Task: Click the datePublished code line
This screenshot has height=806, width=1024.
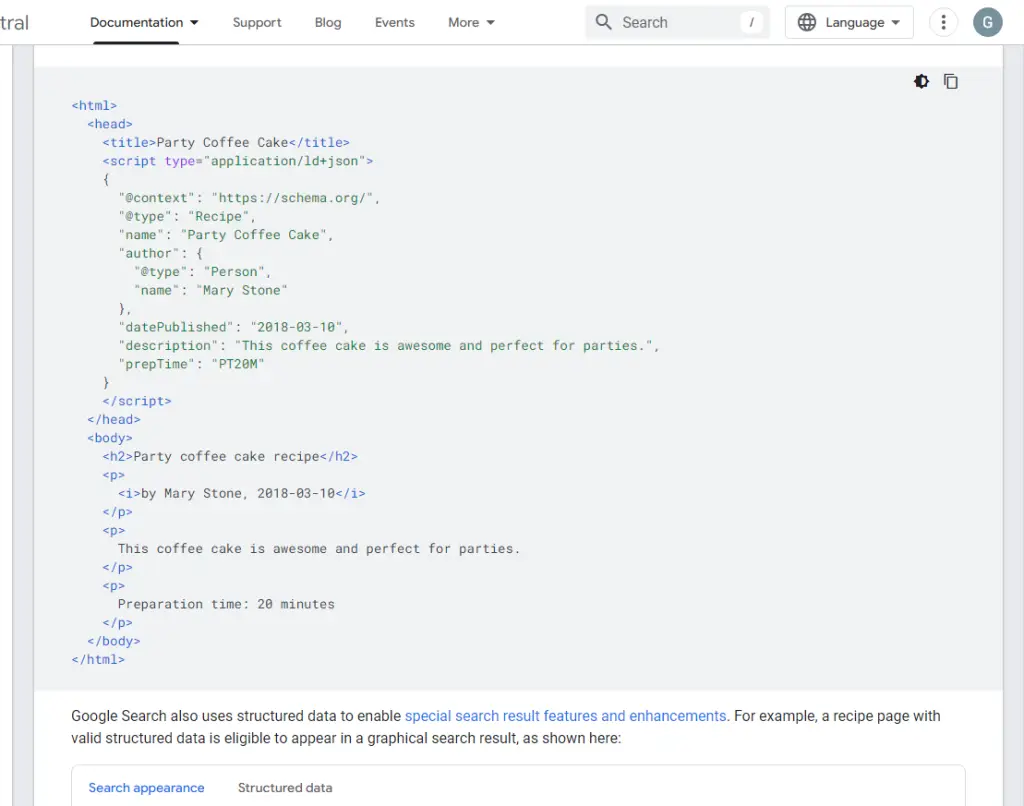Action: click(x=233, y=327)
